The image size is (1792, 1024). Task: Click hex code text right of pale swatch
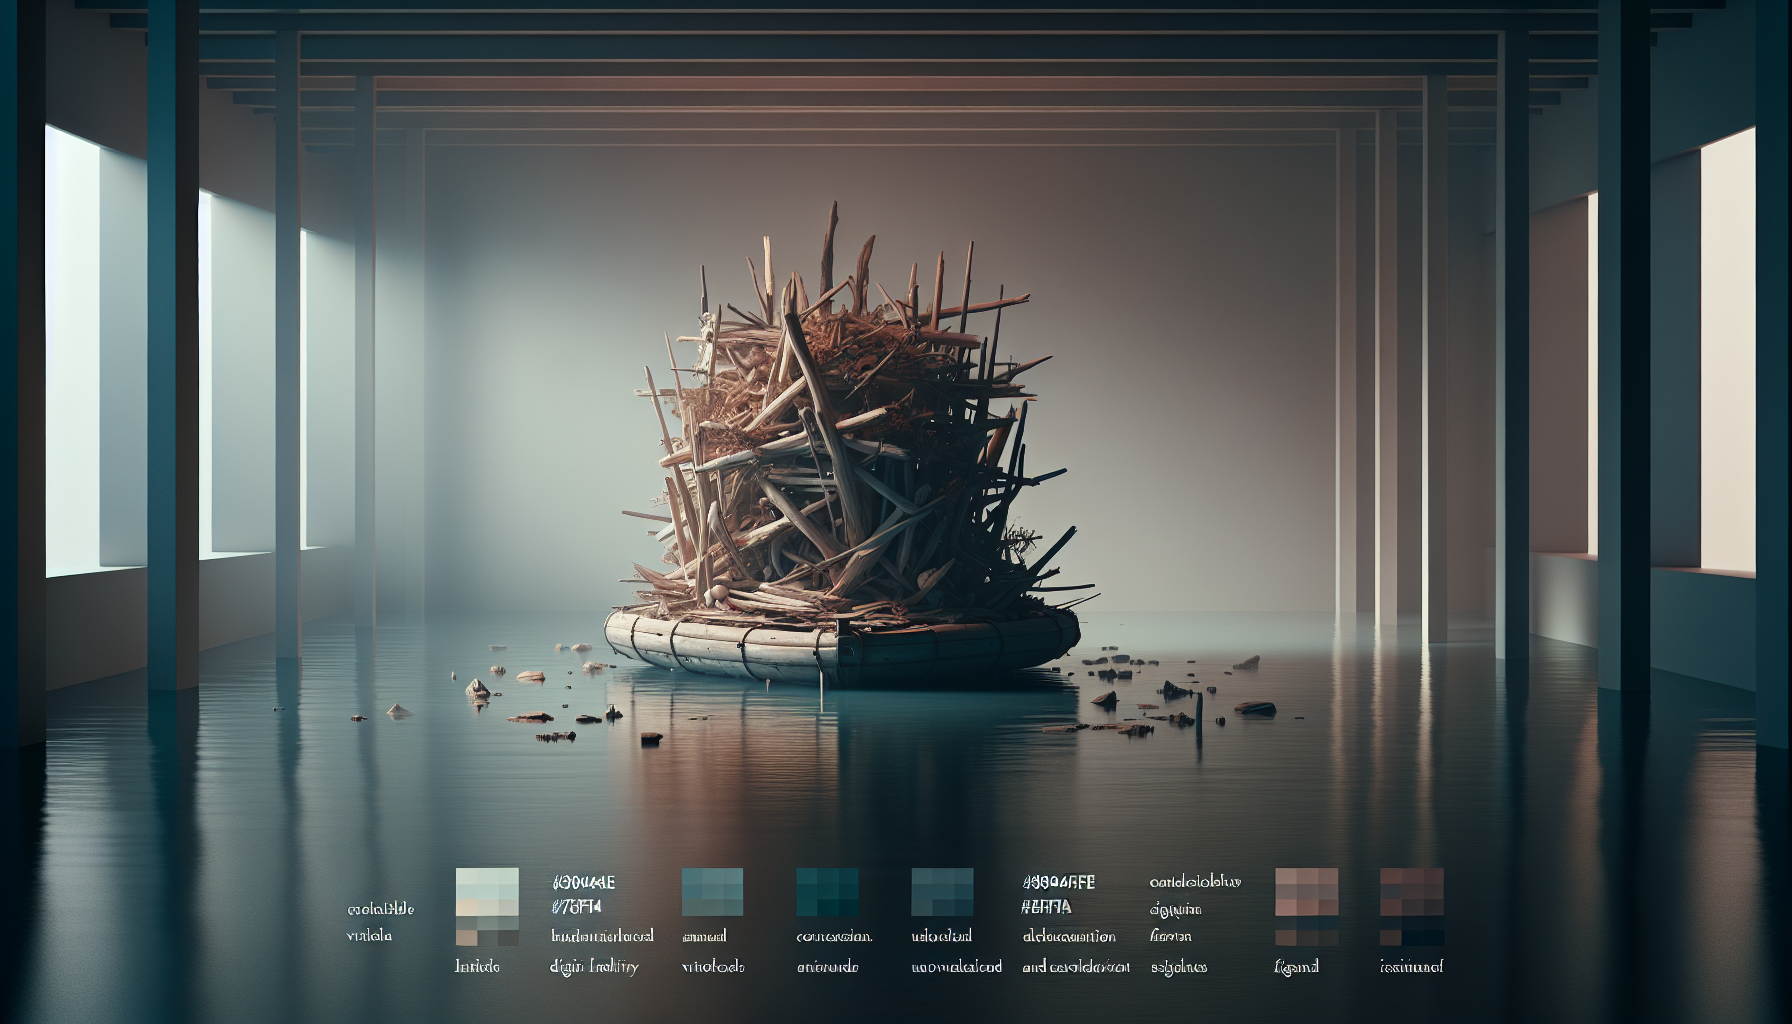click(582, 894)
